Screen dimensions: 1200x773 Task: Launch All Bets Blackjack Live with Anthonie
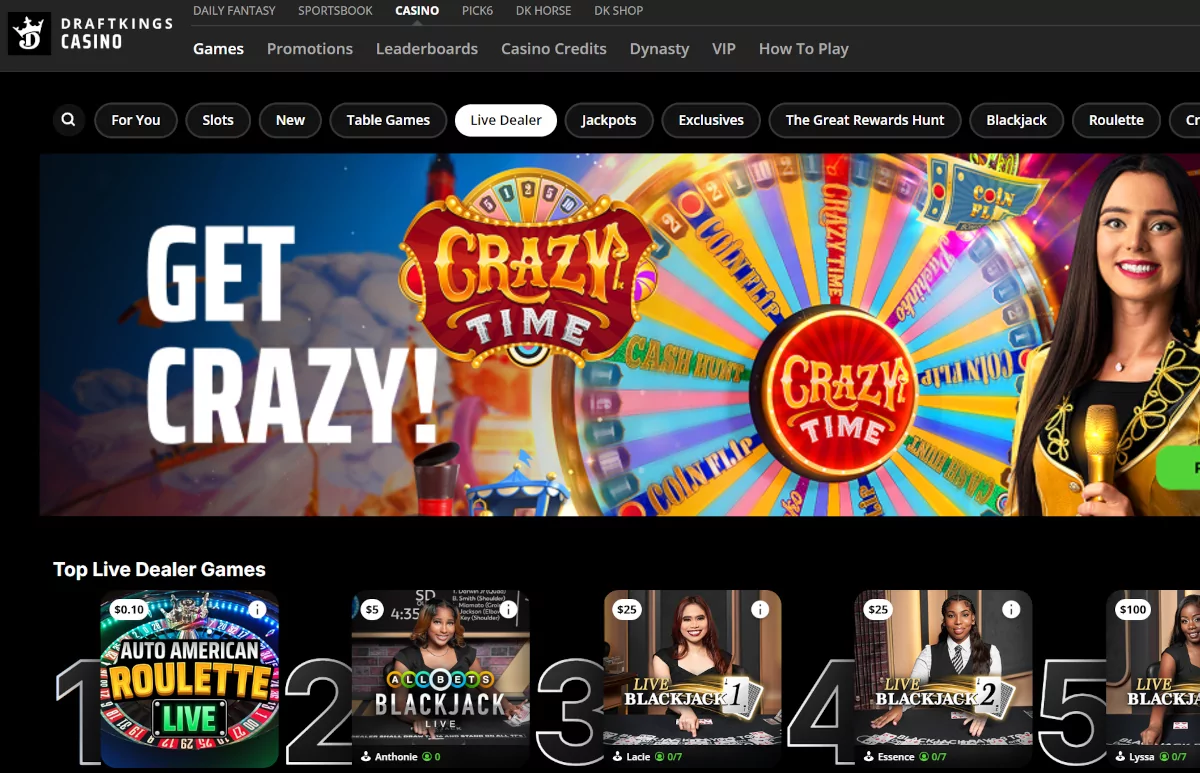tap(441, 679)
